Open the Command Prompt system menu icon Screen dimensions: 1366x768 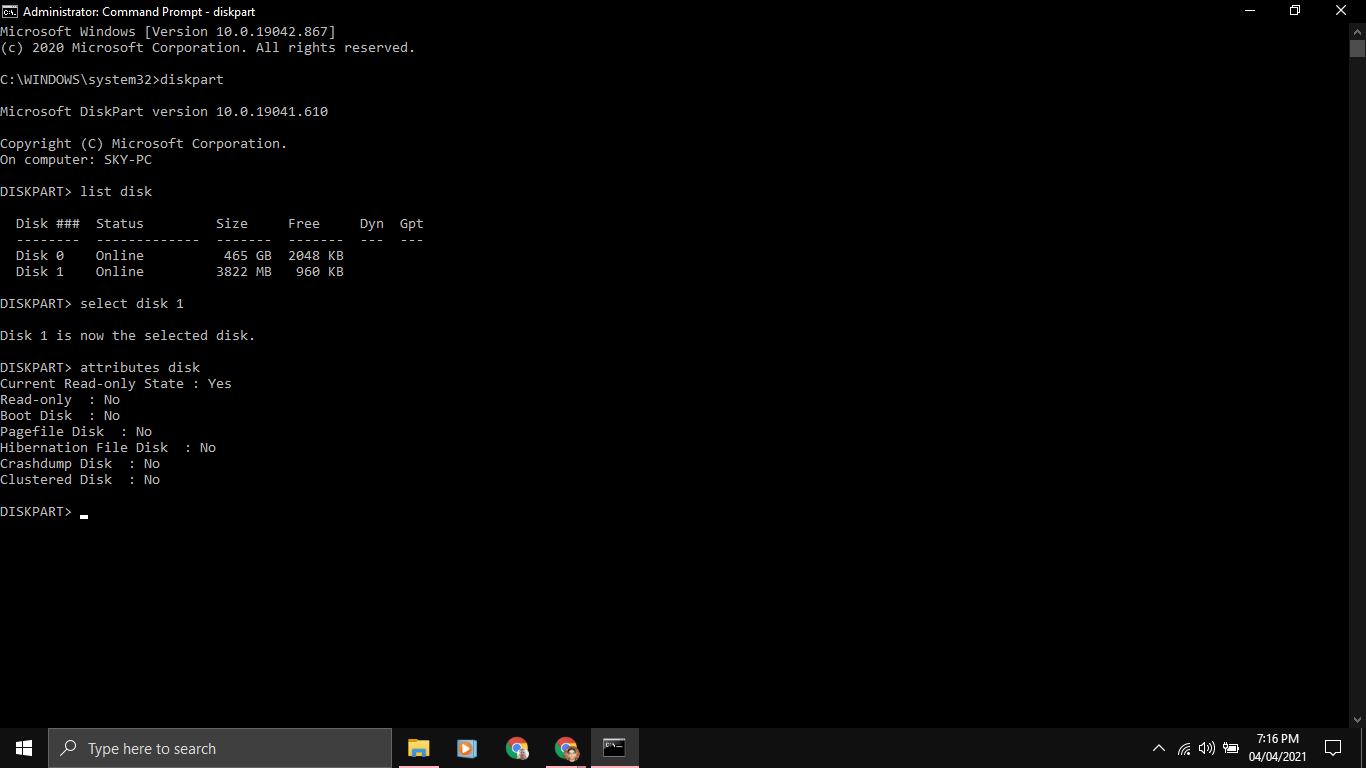(x=9, y=11)
